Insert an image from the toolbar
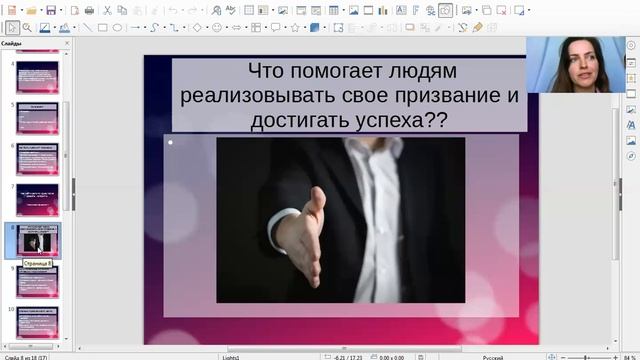Image resolution: width=640 pixels, height=360 pixels. 353,11
